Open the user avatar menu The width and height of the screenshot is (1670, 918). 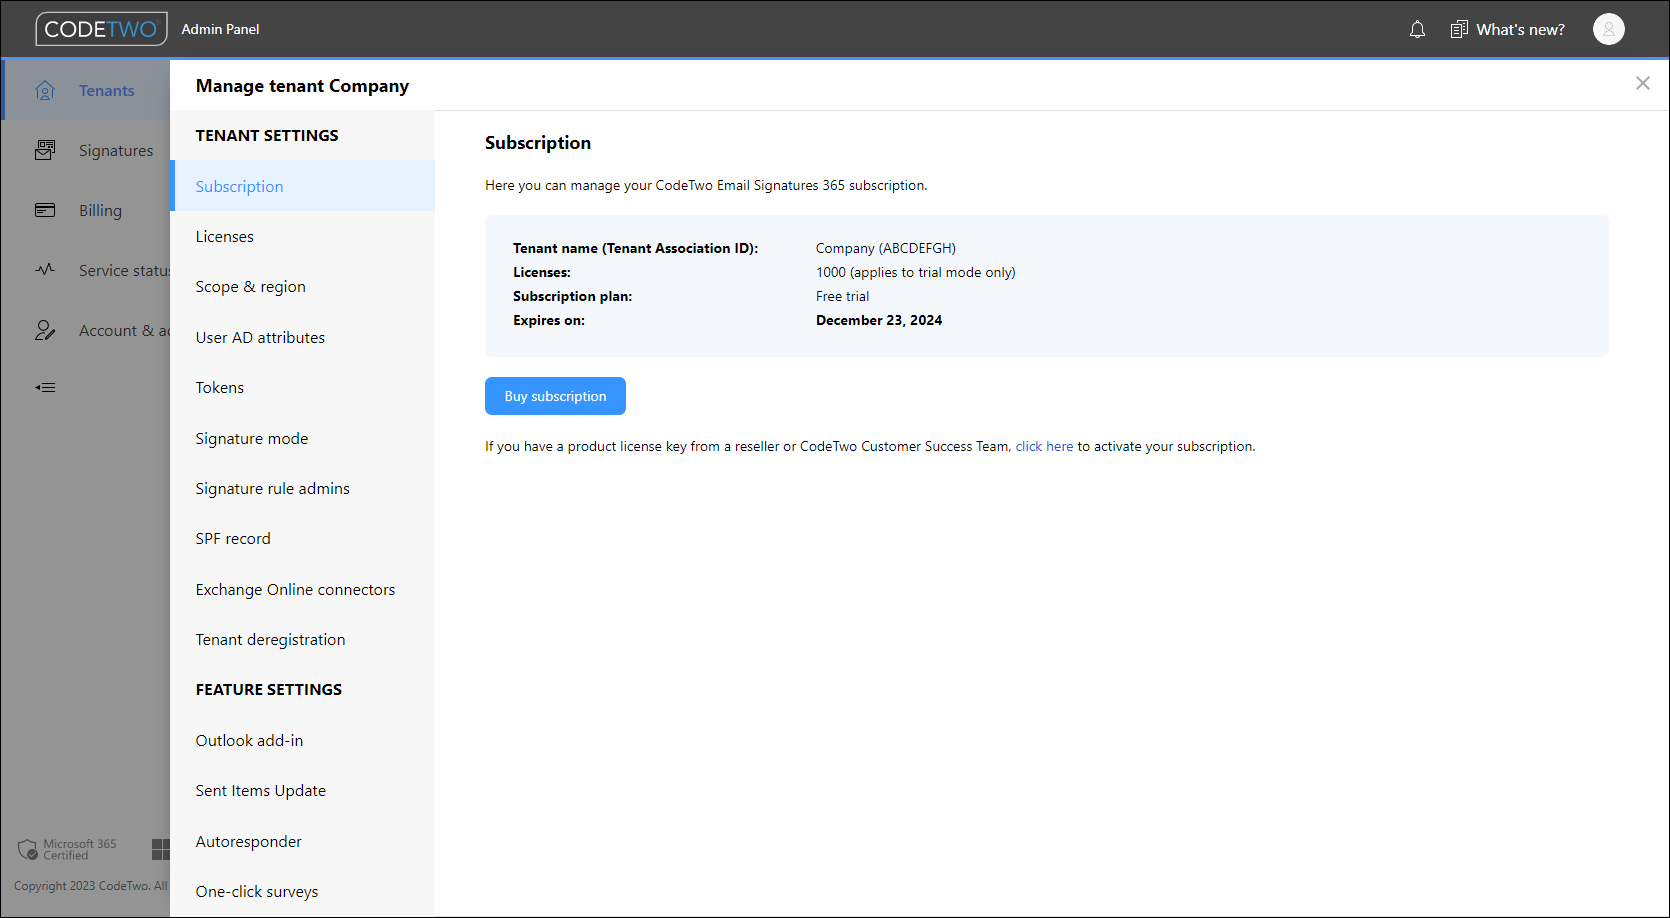point(1608,29)
